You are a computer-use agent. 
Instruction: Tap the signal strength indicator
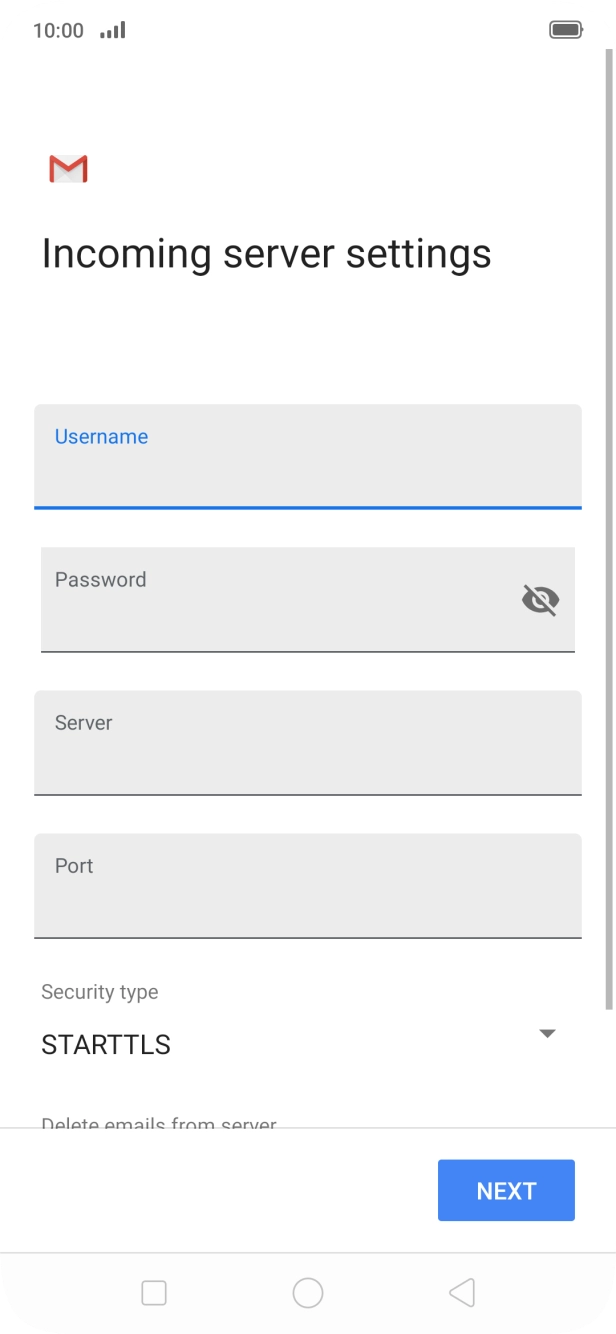tap(113, 30)
